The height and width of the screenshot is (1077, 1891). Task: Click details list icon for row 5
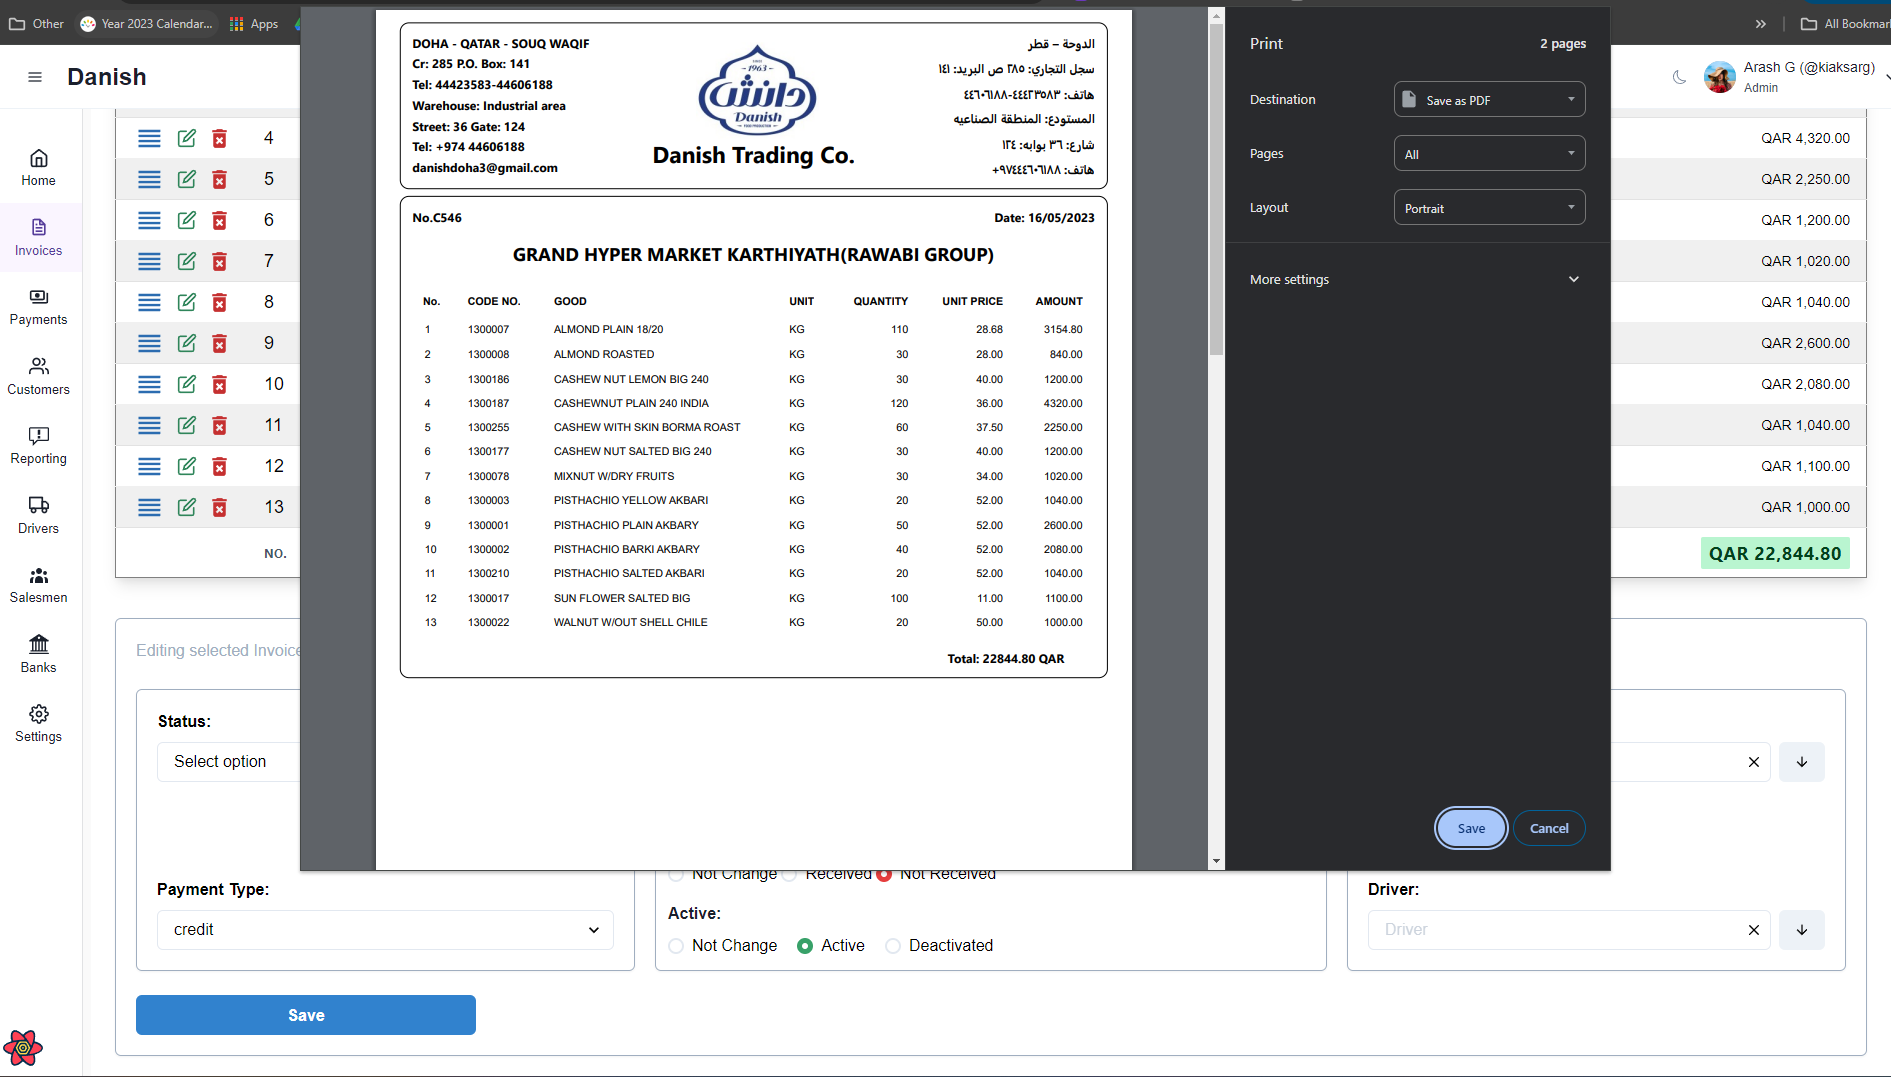(x=149, y=179)
